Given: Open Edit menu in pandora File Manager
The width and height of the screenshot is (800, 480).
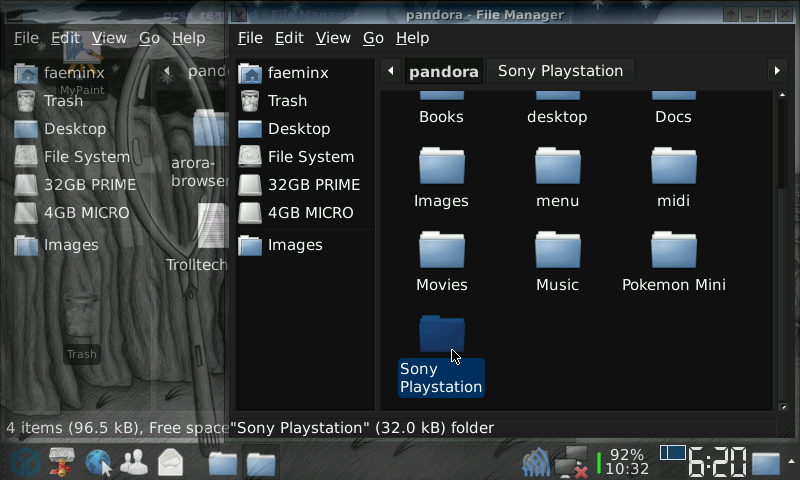Looking at the screenshot, I should pos(289,38).
